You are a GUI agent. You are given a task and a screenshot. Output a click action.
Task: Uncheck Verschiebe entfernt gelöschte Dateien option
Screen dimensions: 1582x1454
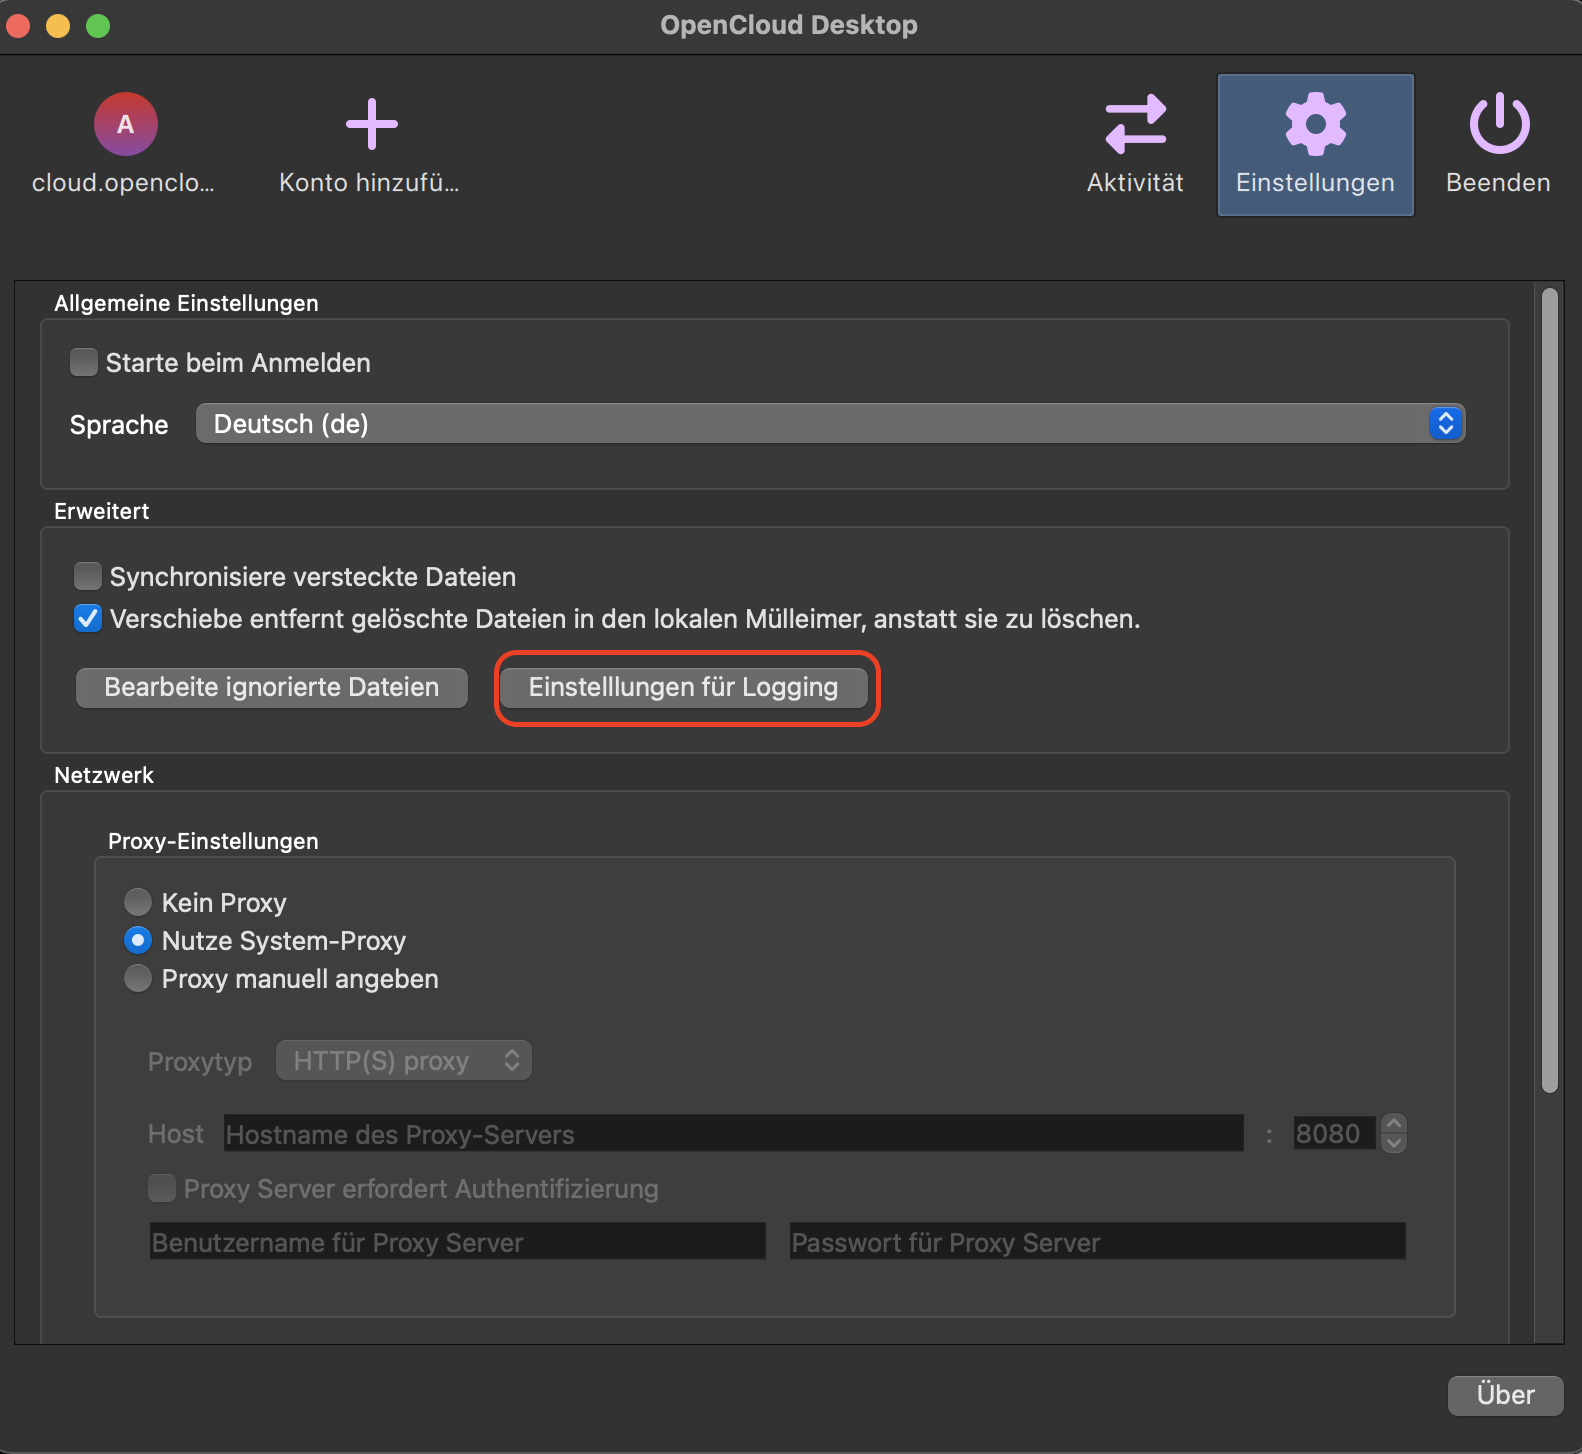point(88,618)
